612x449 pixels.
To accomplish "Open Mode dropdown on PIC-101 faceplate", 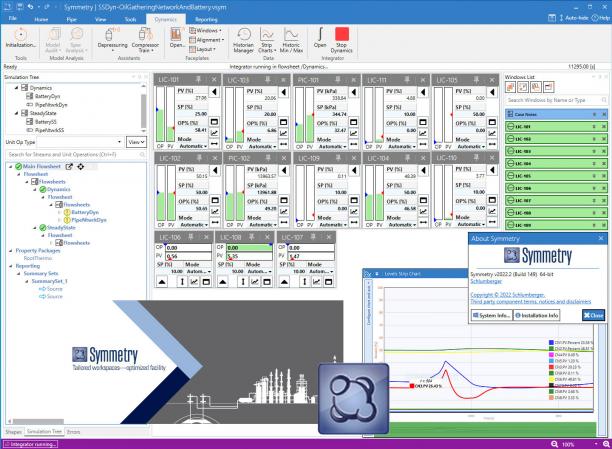I will click(x=333, y=146).
